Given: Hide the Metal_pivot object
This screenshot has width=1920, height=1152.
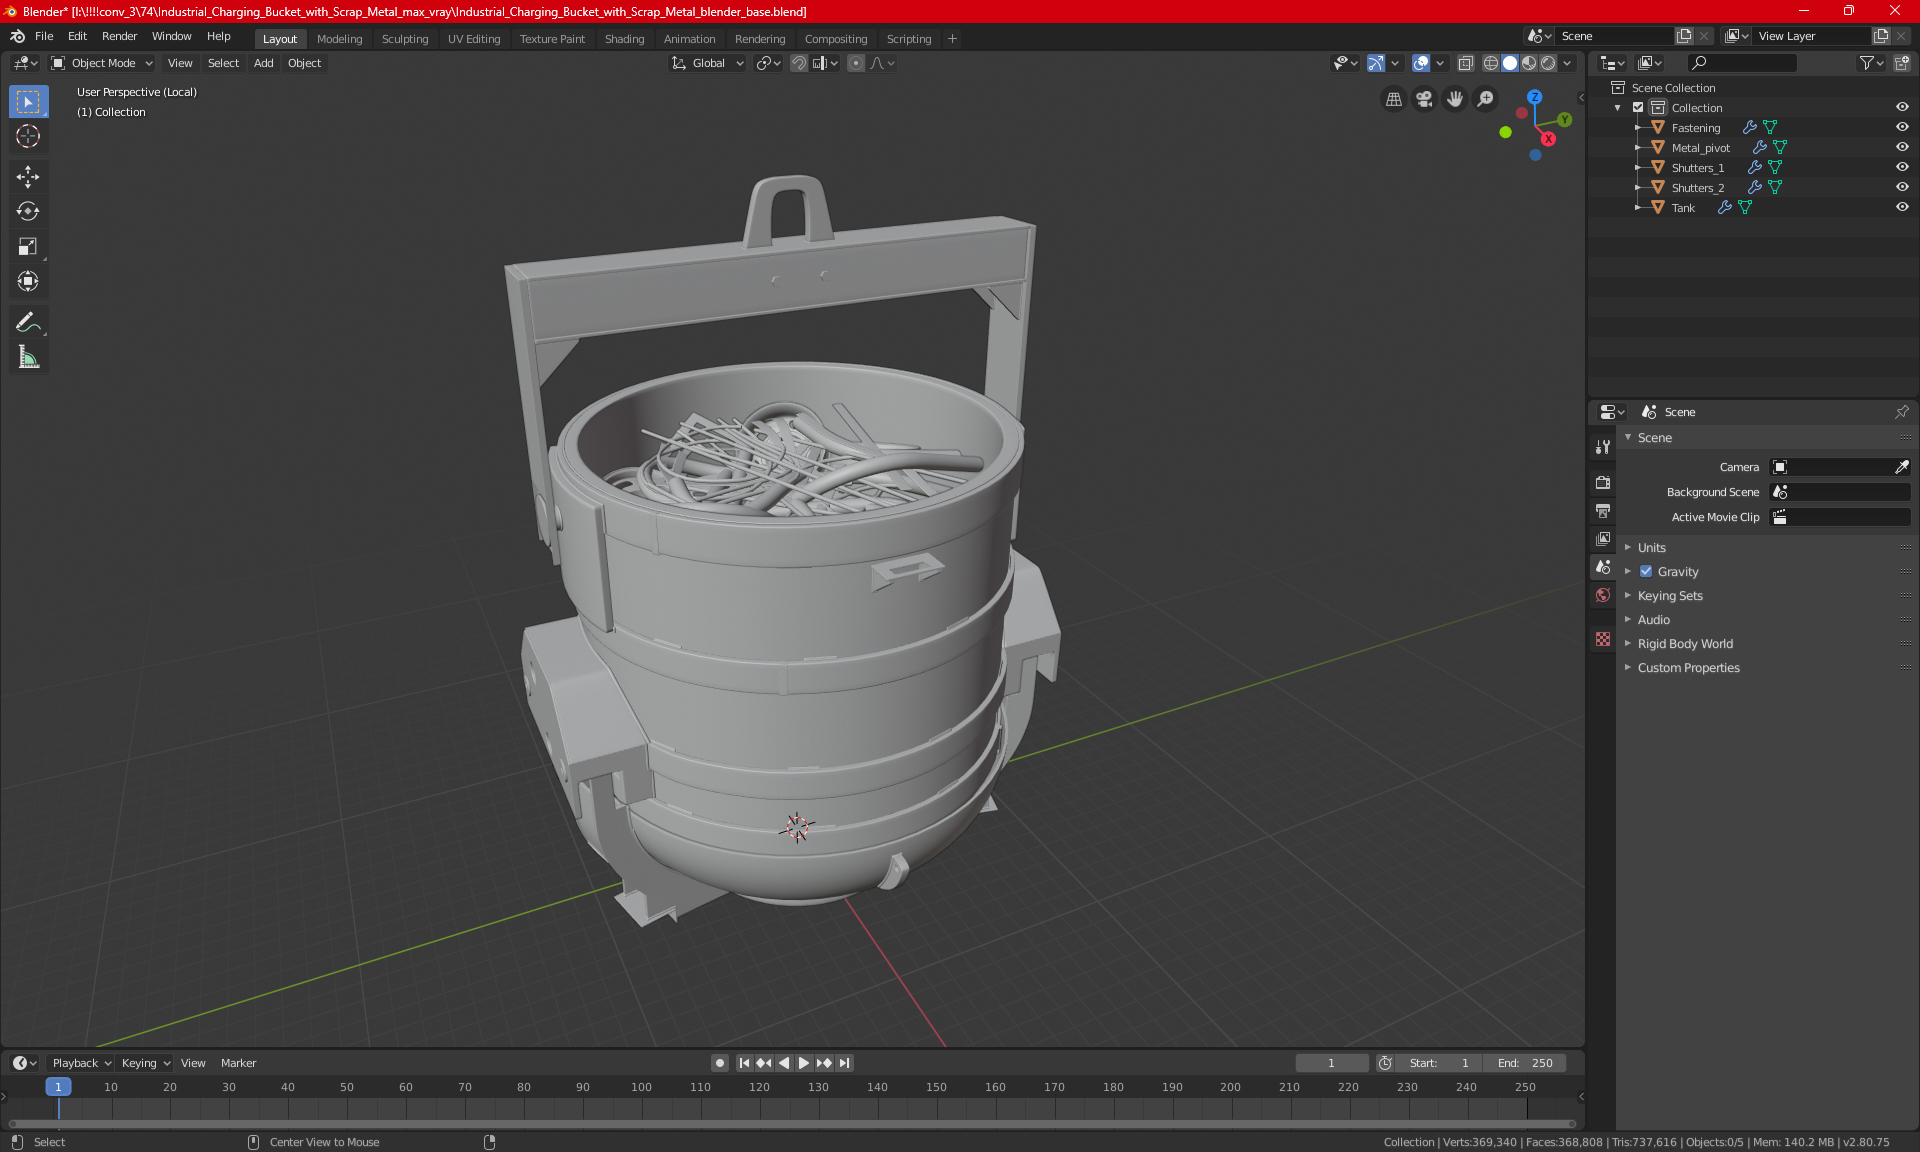Looking at the screenshot, I should click(x=1902, y=147).
